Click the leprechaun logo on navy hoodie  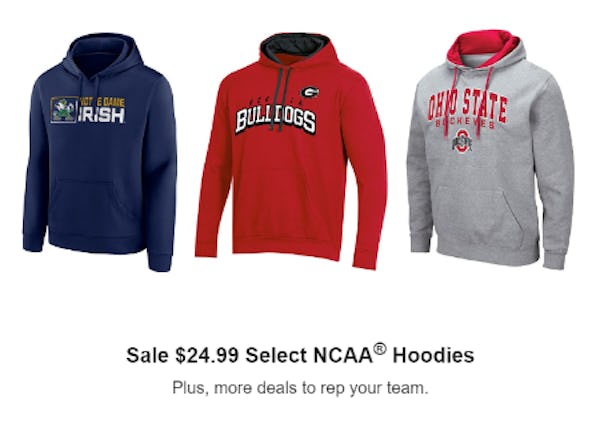tap(64, 109)
